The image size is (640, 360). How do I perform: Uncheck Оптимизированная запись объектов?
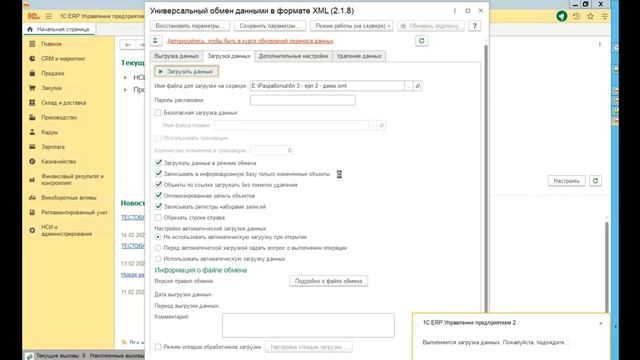(x=158, y=196)
